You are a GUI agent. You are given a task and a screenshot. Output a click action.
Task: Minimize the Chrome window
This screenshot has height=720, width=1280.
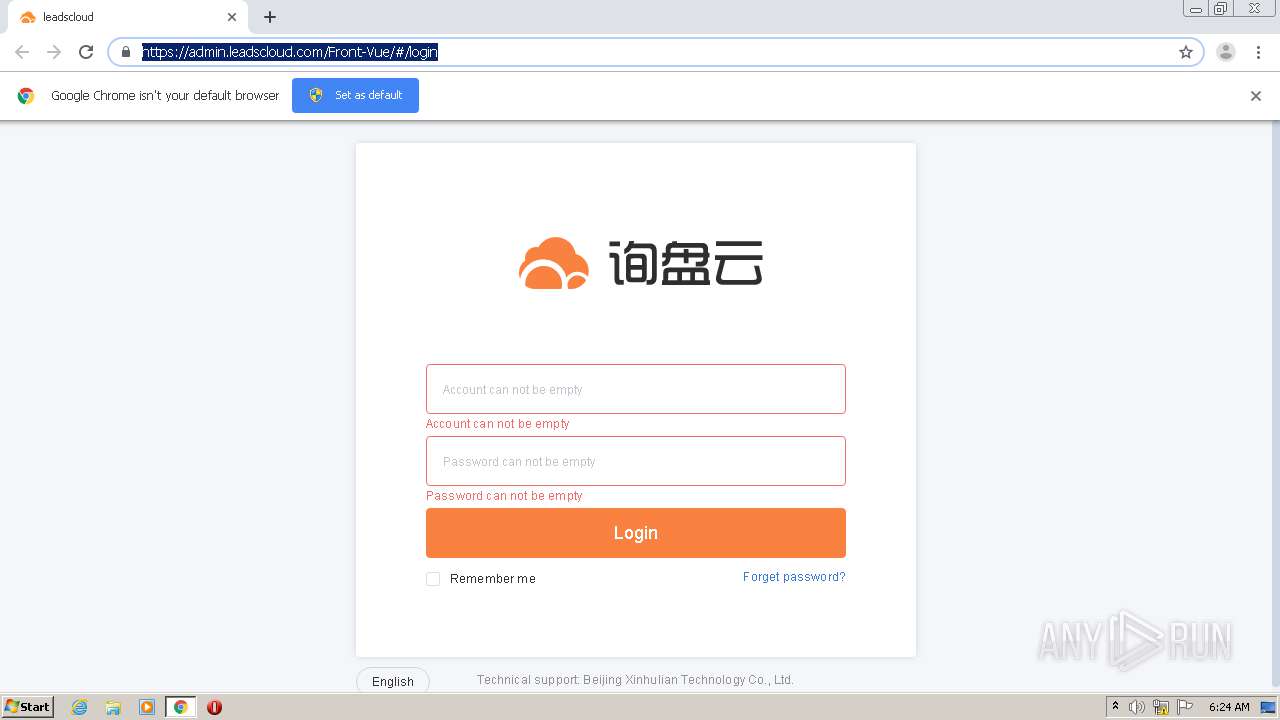(1195, 9)
